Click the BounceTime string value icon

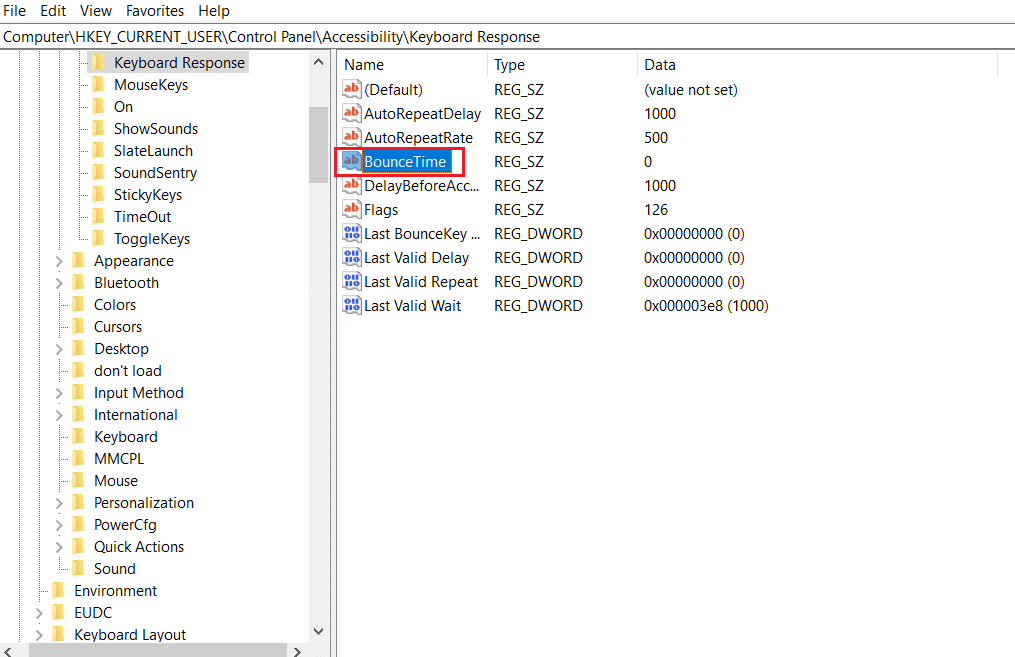pos(351,161)
